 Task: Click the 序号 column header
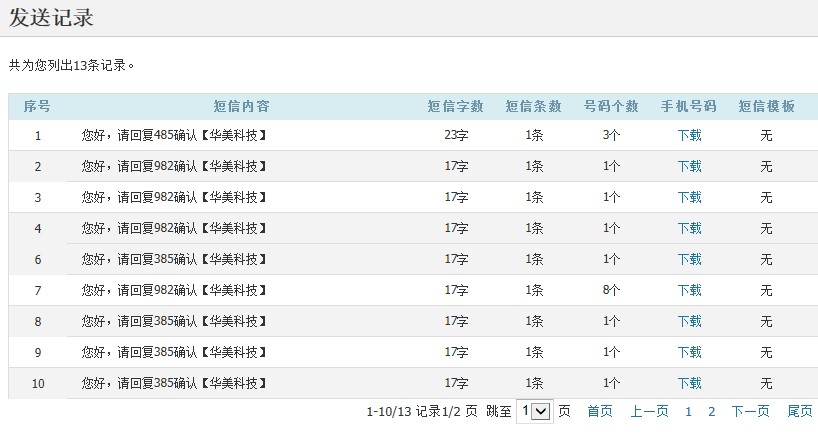(x=38, y=106)
